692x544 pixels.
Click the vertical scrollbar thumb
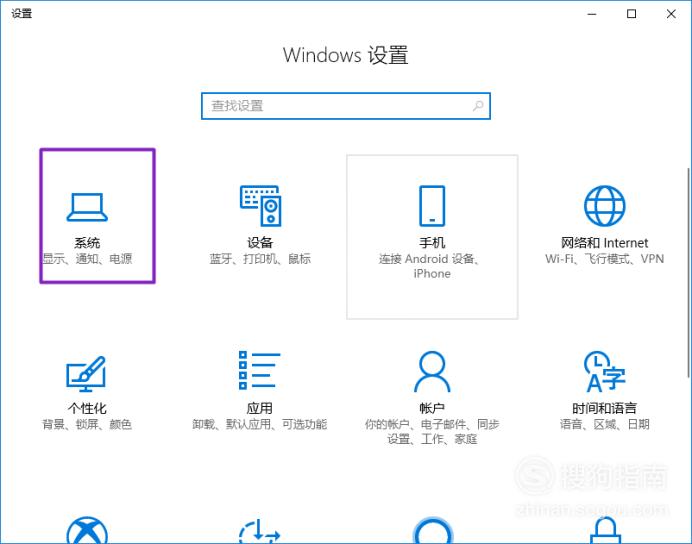coord(688,272)
